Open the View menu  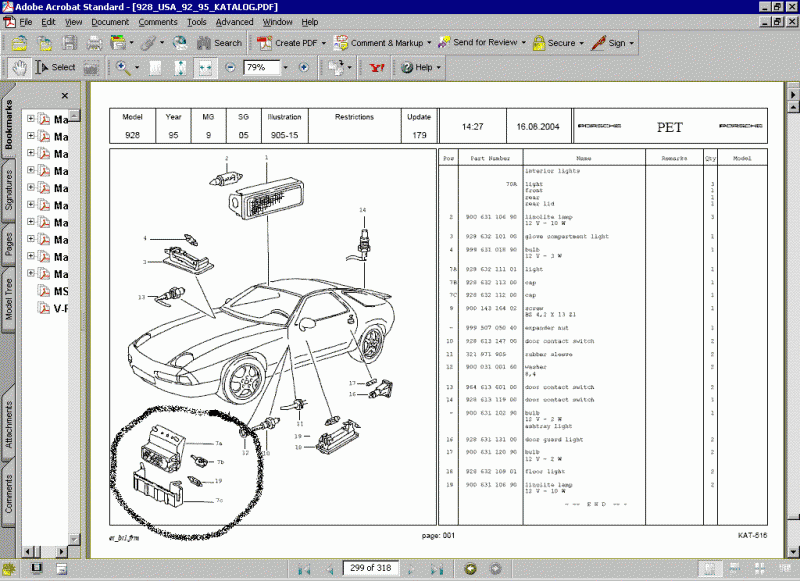(x=73, y=22)
